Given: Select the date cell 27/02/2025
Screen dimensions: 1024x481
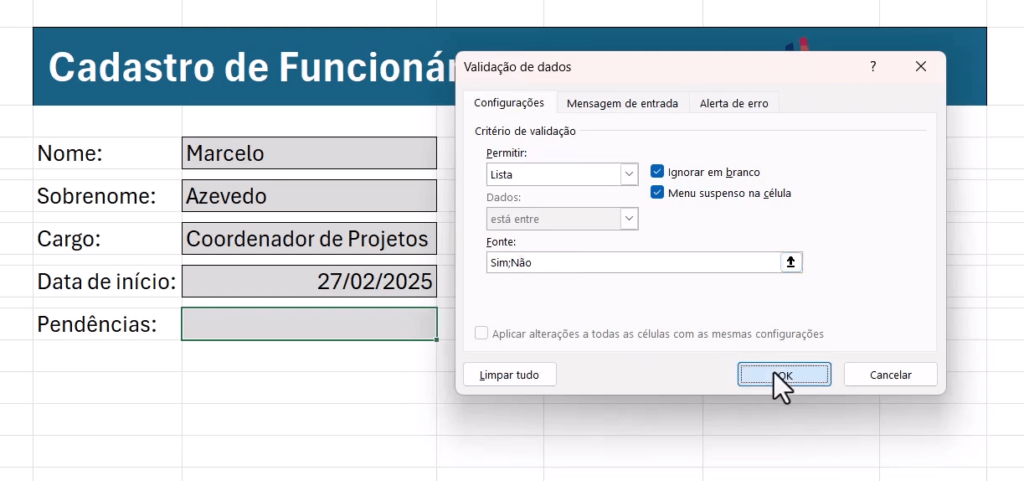Looking at the screenshot, I should pyautogui.click(x=309, y=281).
